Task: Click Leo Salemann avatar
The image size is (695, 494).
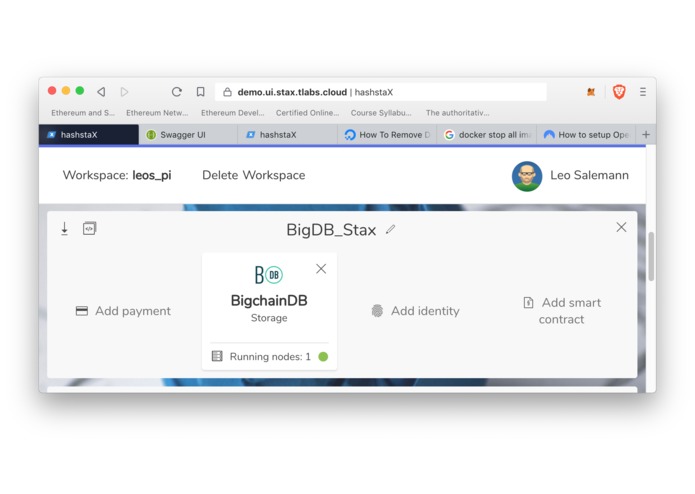Action: click(527, 176)
